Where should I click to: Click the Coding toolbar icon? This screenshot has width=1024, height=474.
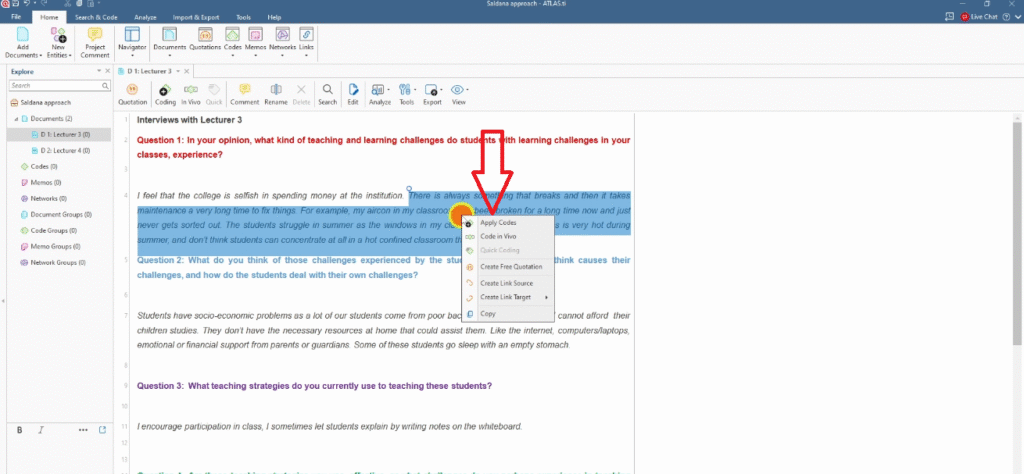click(165, 93)
